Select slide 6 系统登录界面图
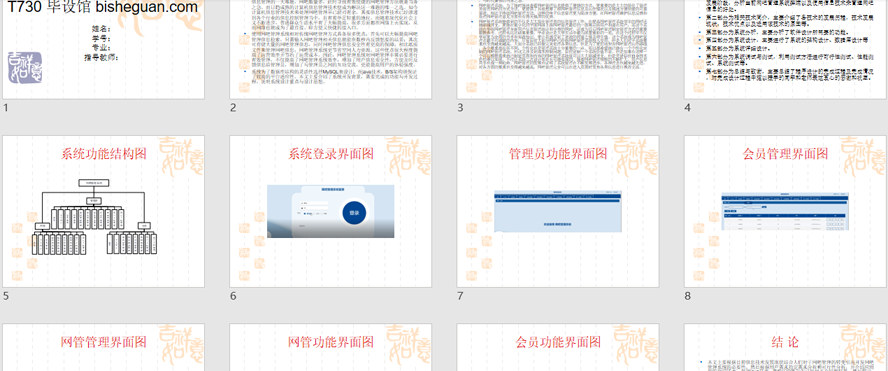 (331, 211)
